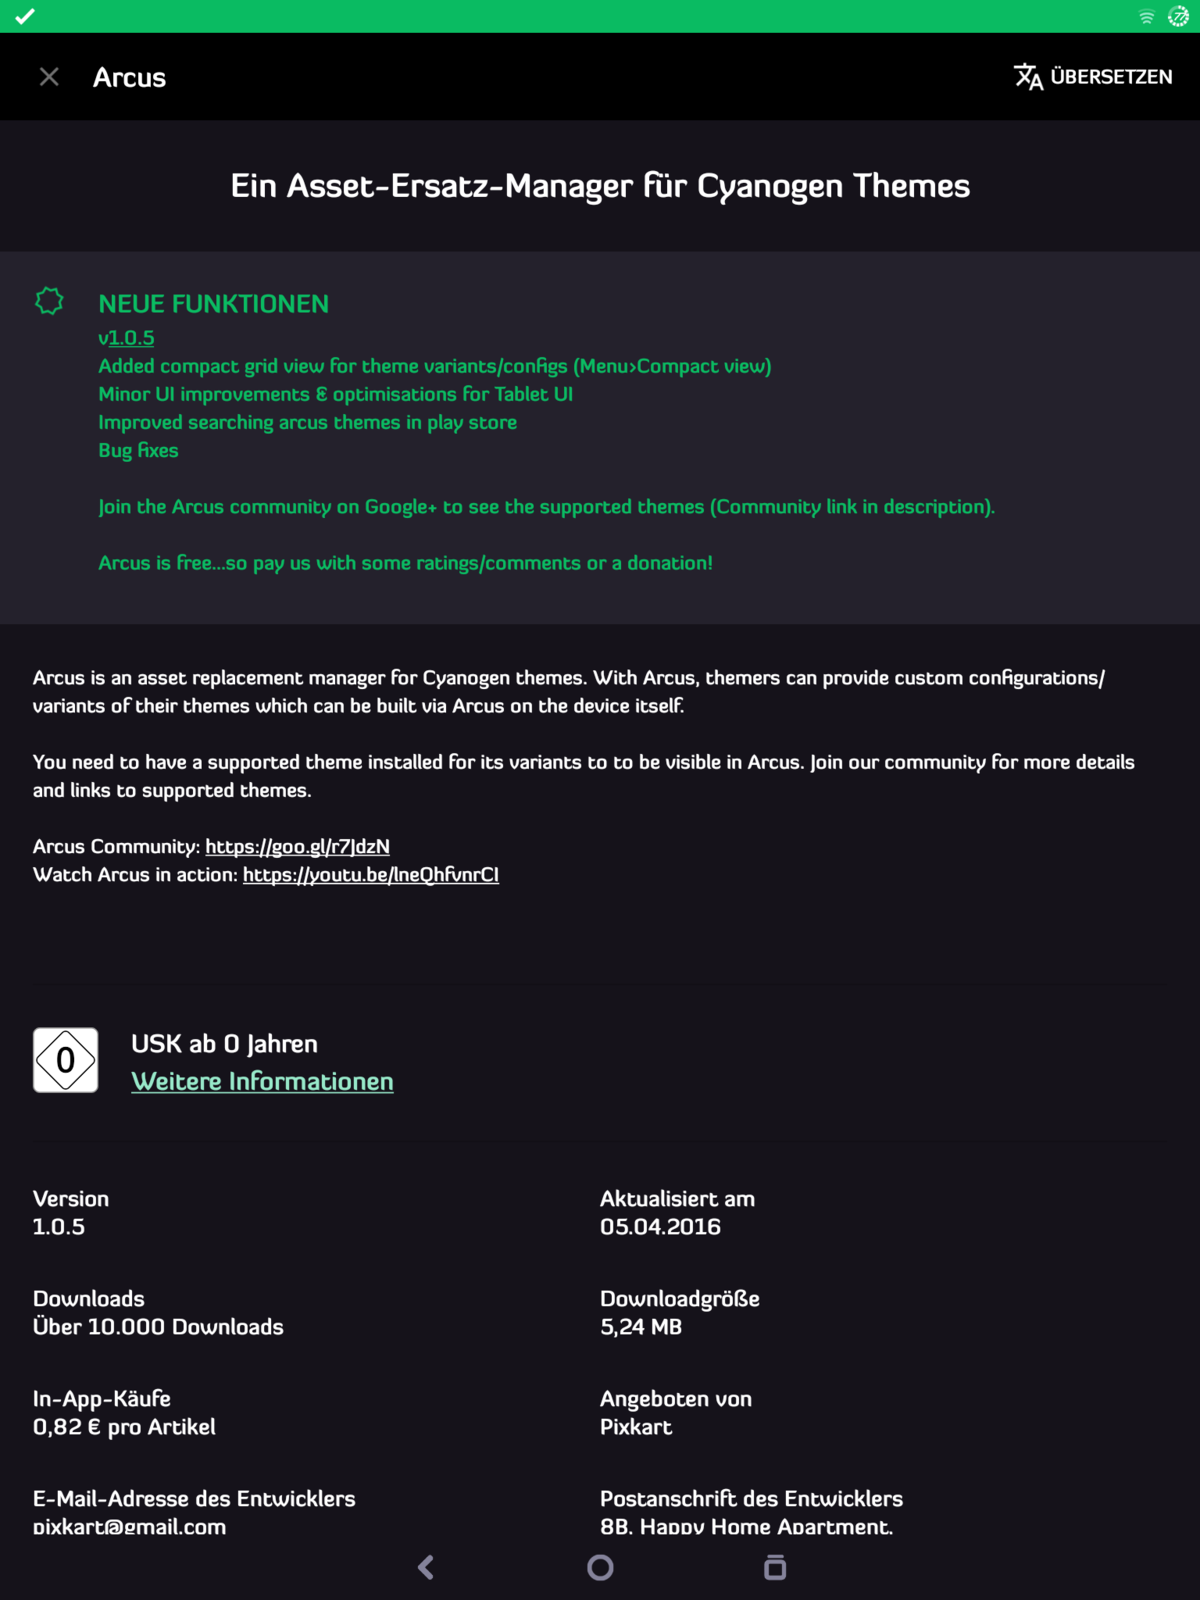This screenshot has width=1200, height=1600.
Task: Tap the checkmark icon in status bar
Action: [25, 16]
